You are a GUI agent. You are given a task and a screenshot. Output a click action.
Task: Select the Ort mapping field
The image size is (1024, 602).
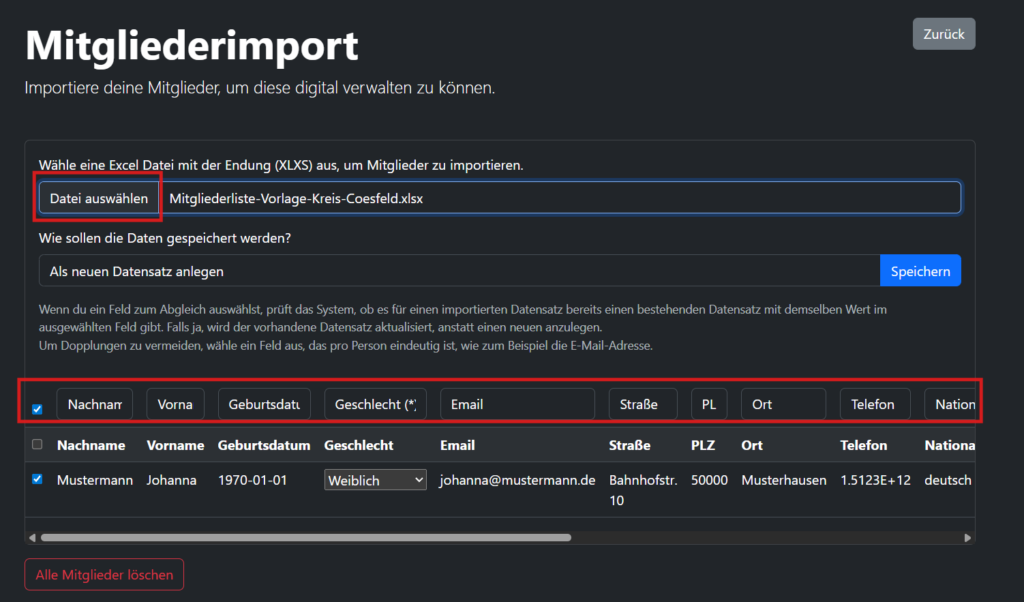[x=783, y=404]
